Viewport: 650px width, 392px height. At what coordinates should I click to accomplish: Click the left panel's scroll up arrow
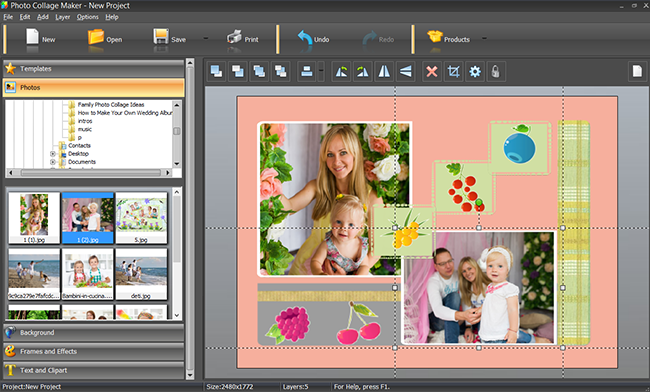pyautogui.click(x=190, y=63)
